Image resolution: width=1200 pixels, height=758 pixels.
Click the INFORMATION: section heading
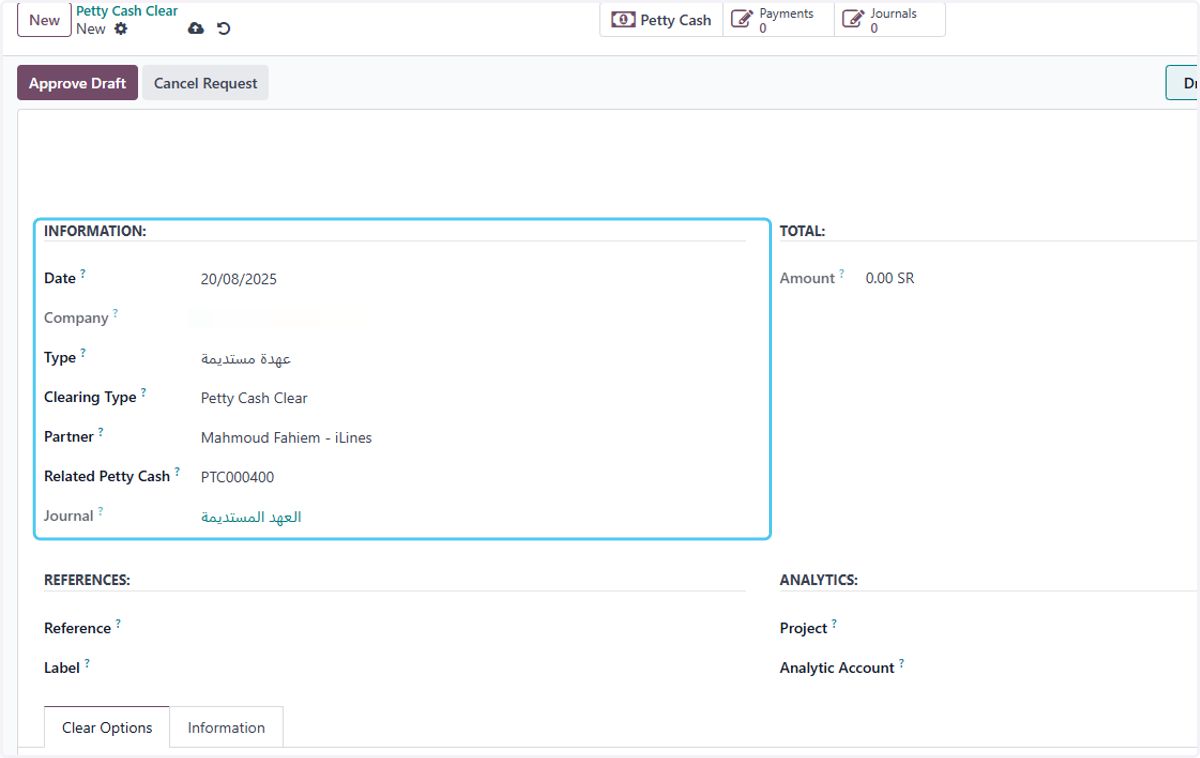pyautogui.click(x=95, y=231)
